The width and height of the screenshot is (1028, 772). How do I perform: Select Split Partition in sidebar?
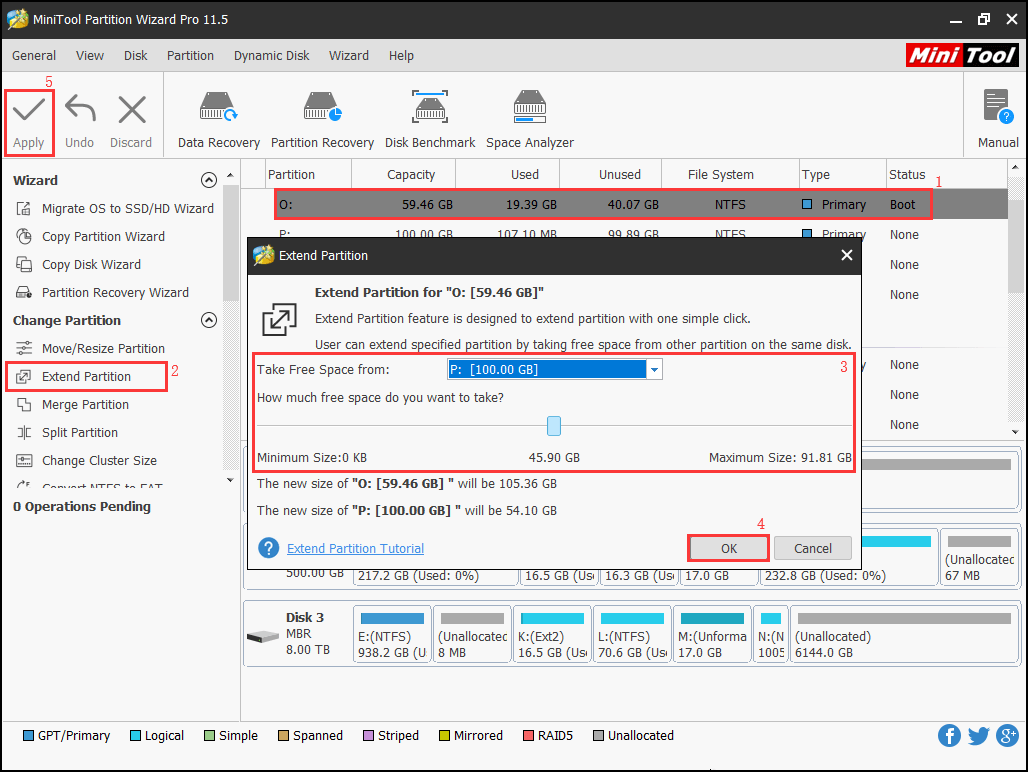point(80,433)
